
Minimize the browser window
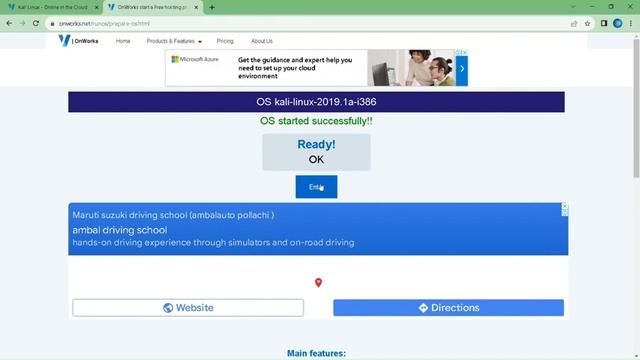click(592, 7)
